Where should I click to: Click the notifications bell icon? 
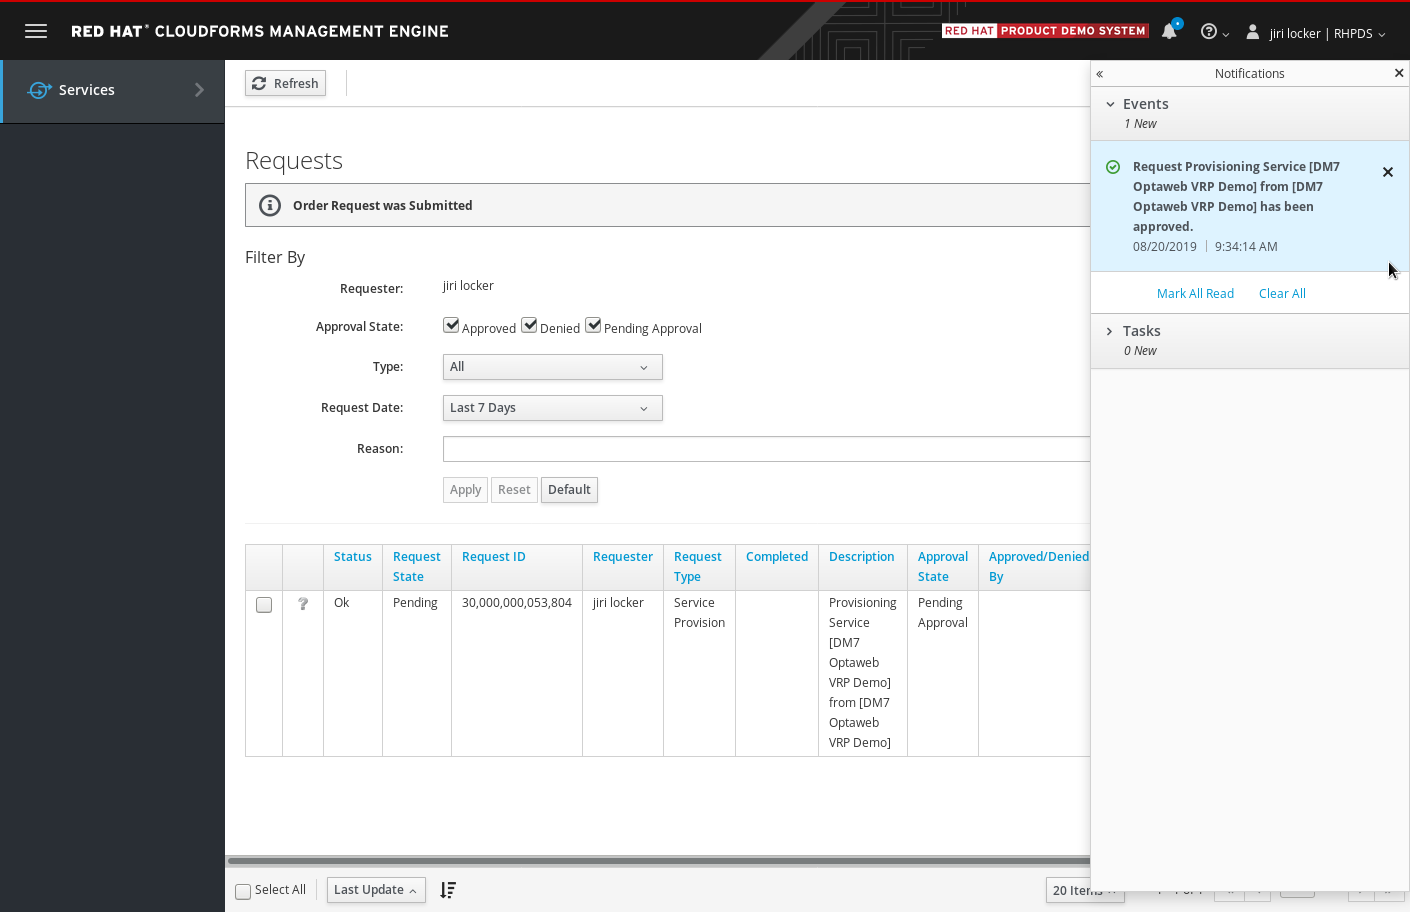(1169, 32)
